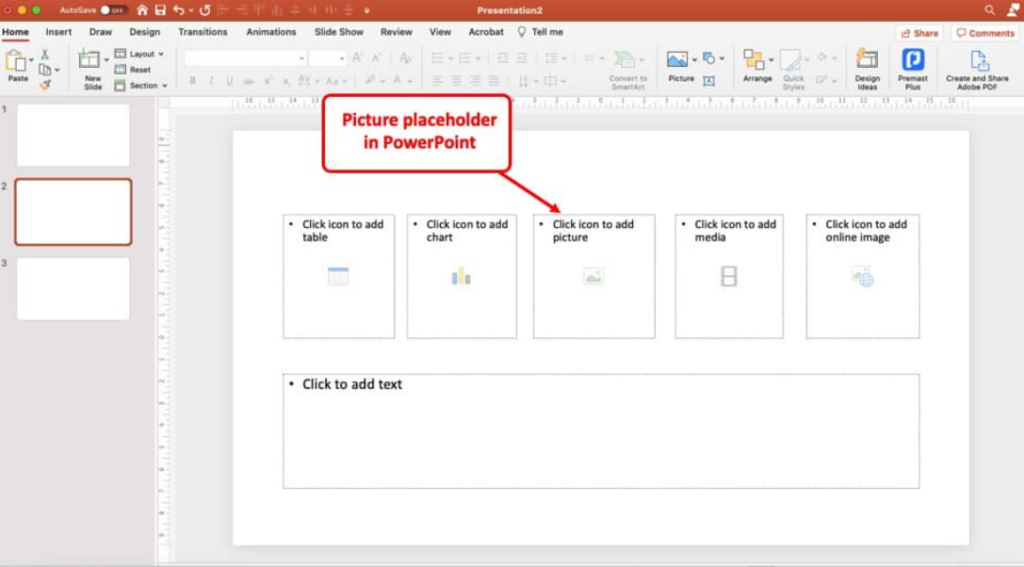Click the picture icon in the slide placeholder
This screenshot has height=567, width=1024.
pos(593,277)
